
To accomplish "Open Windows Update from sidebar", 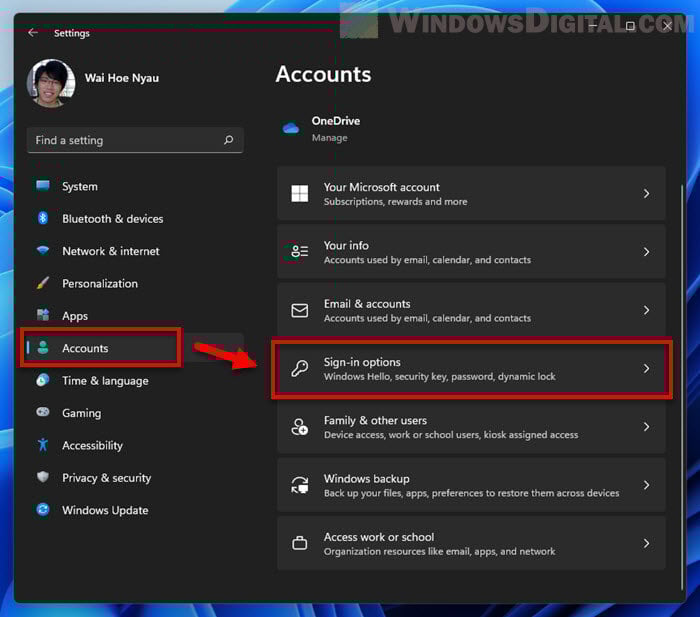I will pyautogui.click(x=134, y=510).
